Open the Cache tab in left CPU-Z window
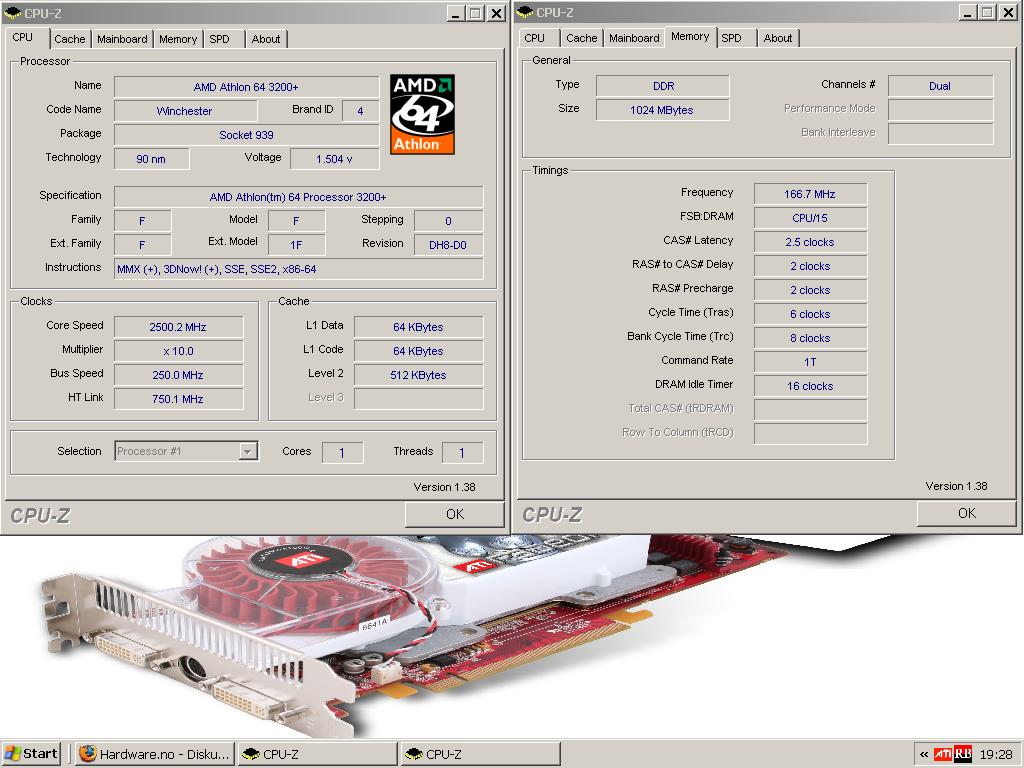This screenshot has height=768, width=1024. [x=70, y=39]
